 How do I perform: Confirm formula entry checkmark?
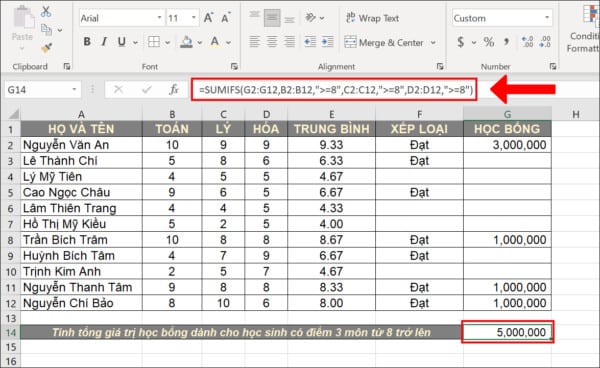pyautogui.click(x=147, y=90)
